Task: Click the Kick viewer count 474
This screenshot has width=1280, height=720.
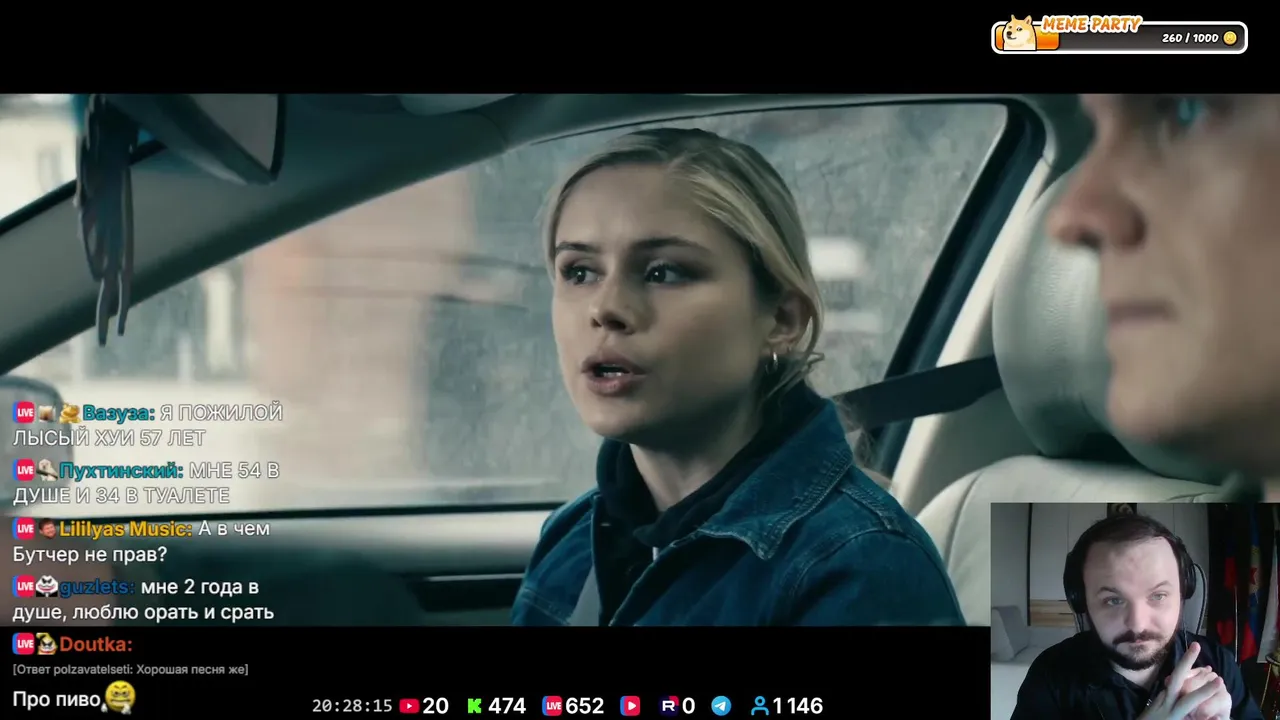Action: (507, 706)
